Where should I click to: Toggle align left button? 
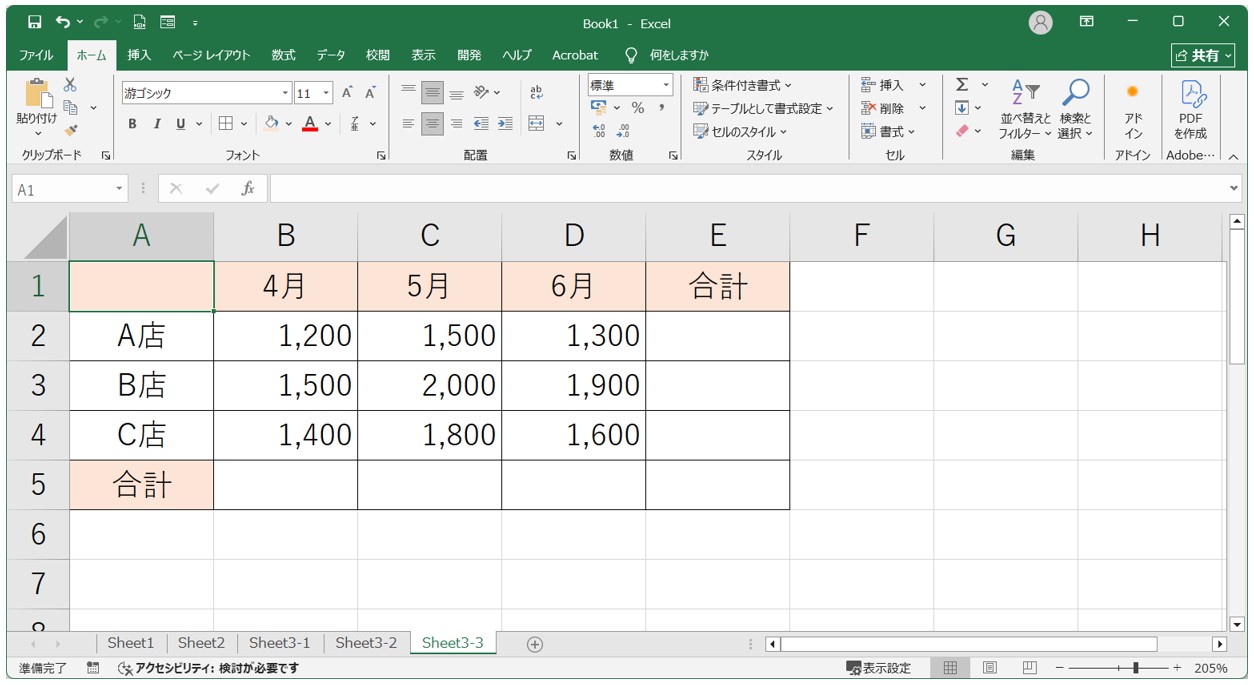click(x=408, y=124)
